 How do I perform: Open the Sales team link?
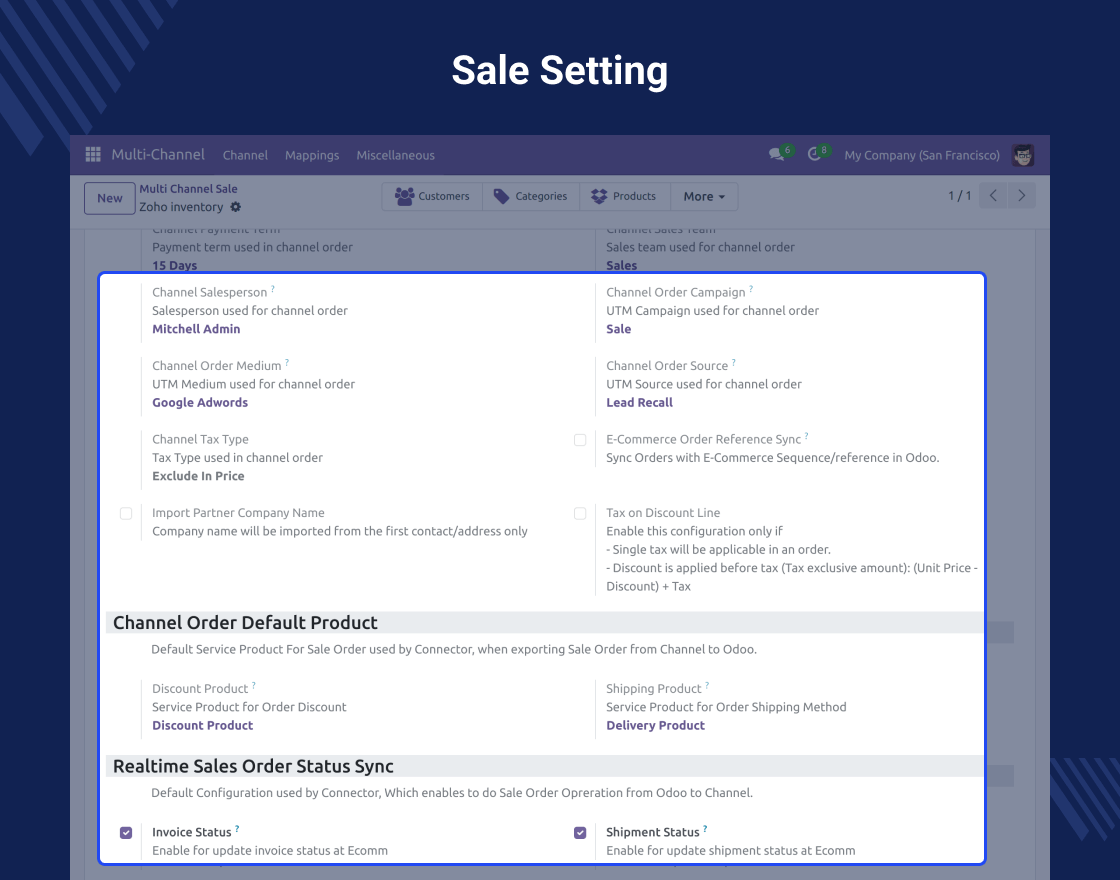tap(621, 265)
